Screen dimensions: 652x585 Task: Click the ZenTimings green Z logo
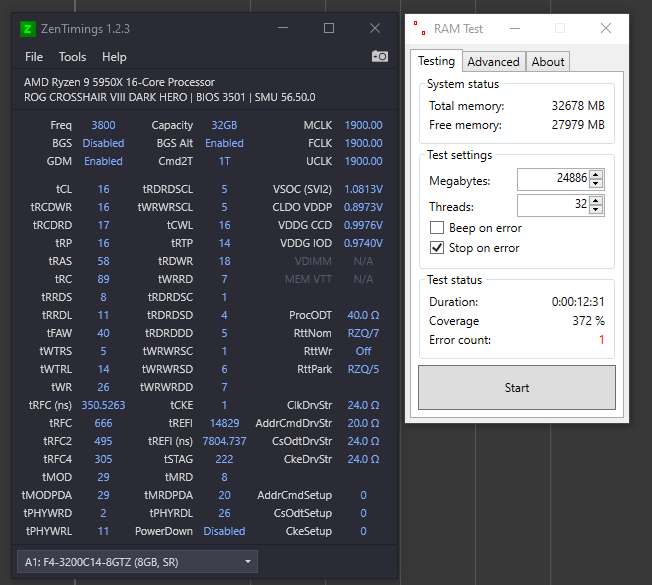click(28, 29)
